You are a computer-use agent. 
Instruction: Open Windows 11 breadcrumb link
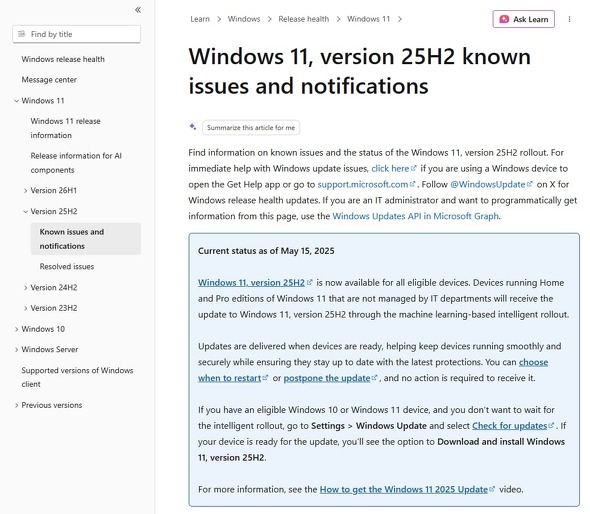pos(368,19)
